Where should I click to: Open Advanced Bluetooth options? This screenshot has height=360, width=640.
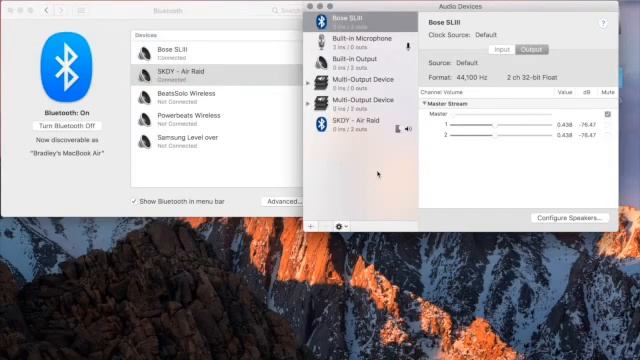[283, 201]
